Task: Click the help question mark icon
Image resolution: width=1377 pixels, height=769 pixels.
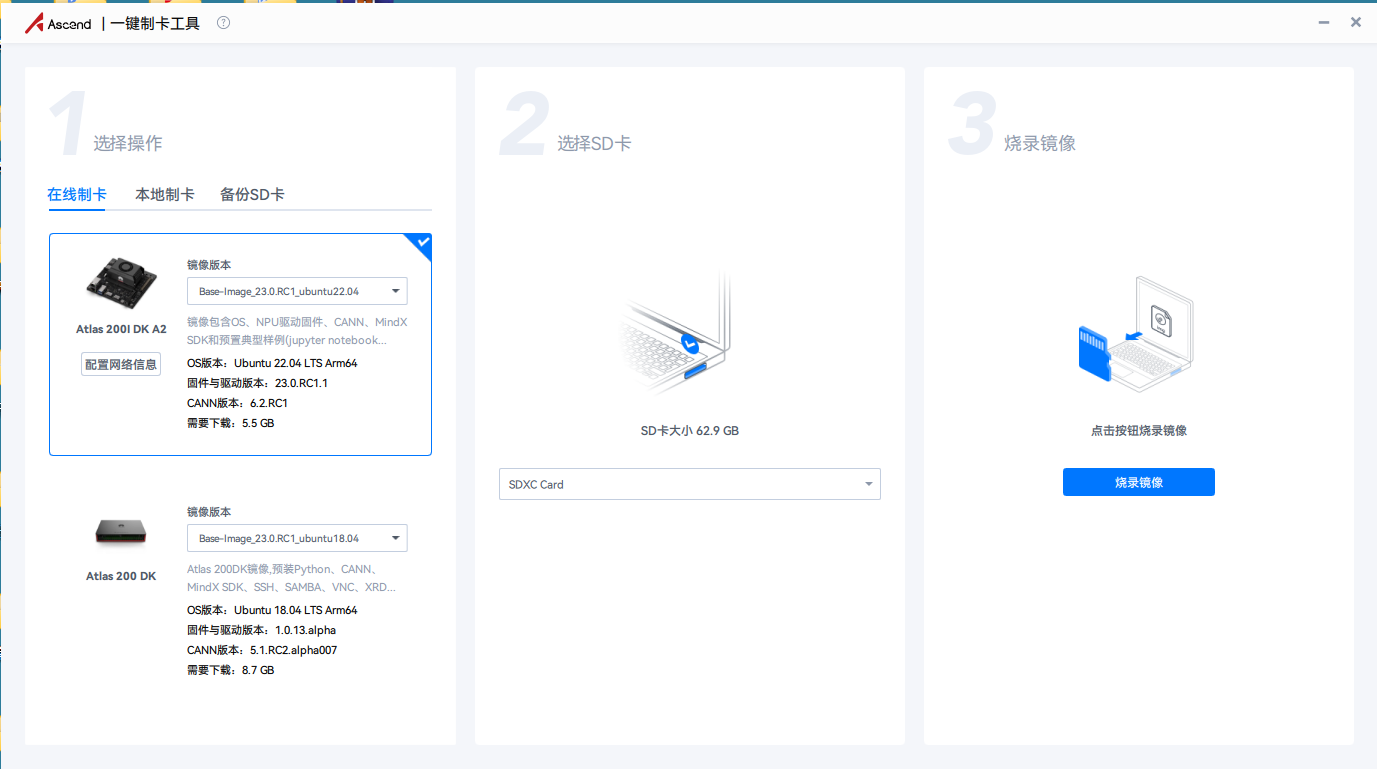Action: tap(223, 23)
